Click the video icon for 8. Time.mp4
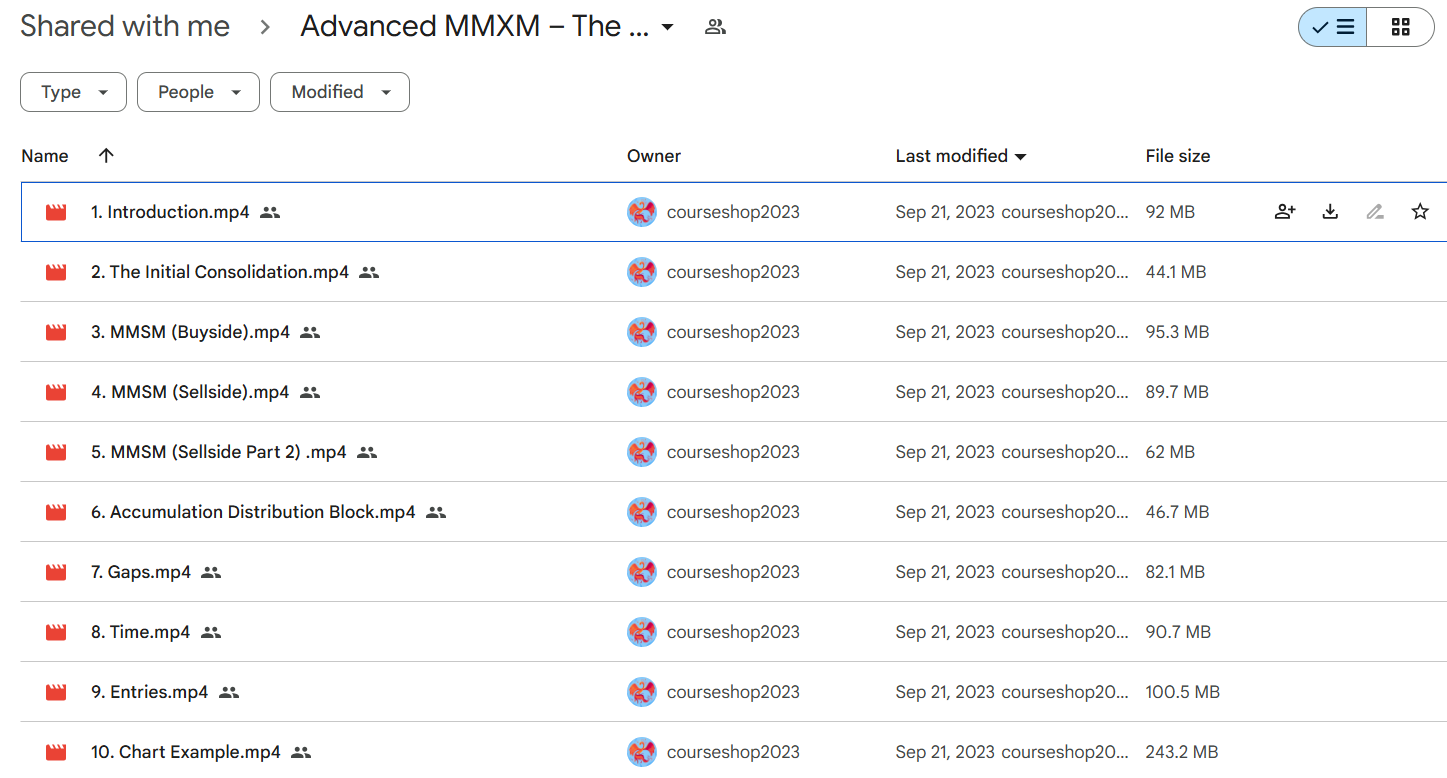The width and height of the screenshot is (1447, 778). [x=56, y=632]
